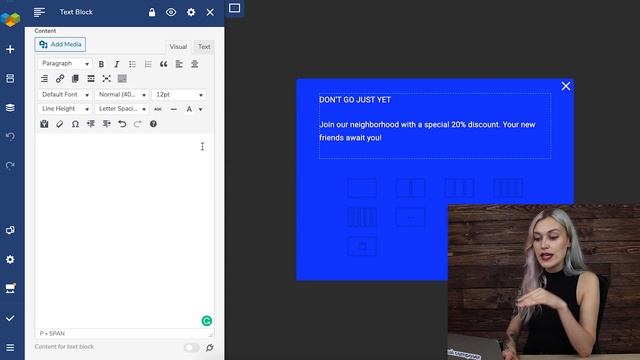The width and height of the screenshot is (640, 360).
Task: Increase indent
Action: pyautogui.click(x=106, y=124)
